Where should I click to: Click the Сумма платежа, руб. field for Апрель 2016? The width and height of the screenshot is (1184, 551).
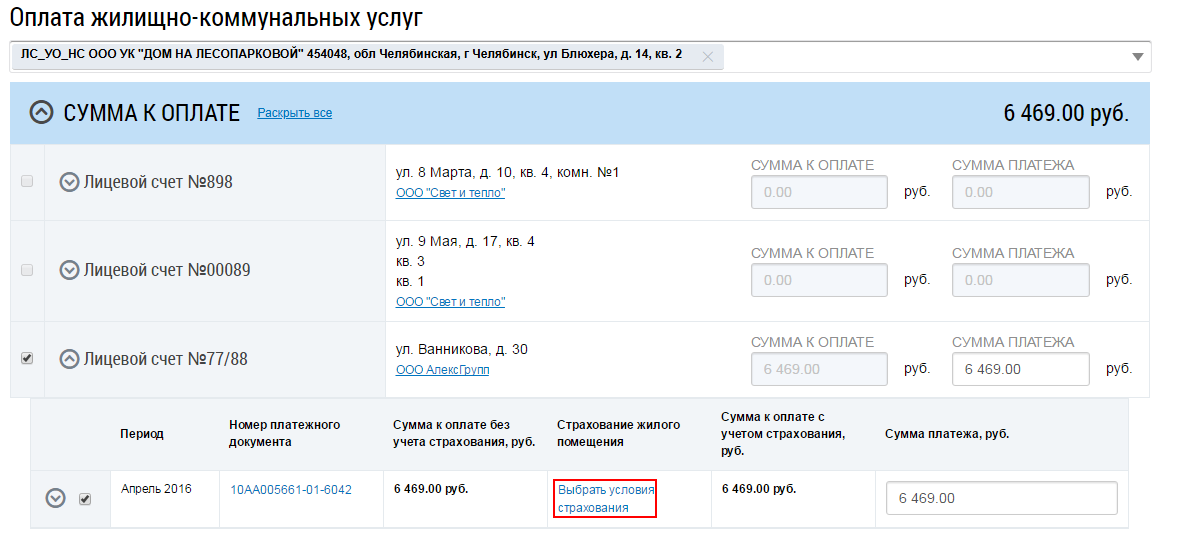click(1001, 498)
